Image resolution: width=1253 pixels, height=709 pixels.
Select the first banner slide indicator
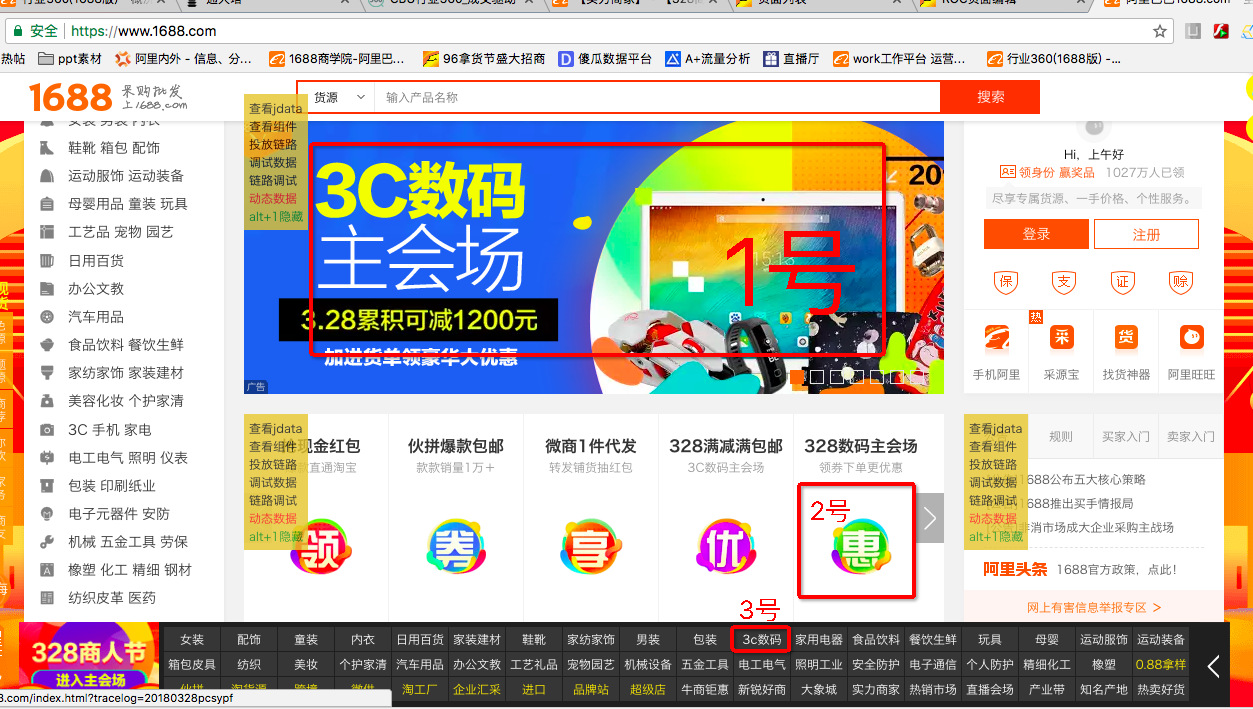pyautogui.click(x=797, y=377)
